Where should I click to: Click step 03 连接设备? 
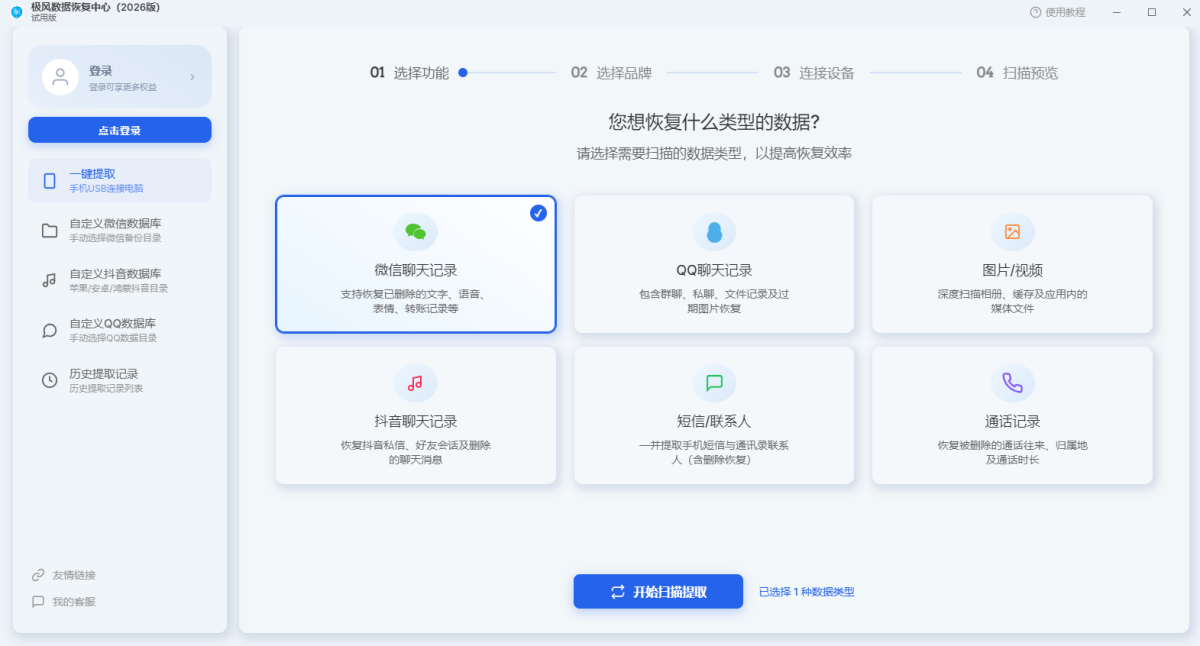click(x=813, y=73)
